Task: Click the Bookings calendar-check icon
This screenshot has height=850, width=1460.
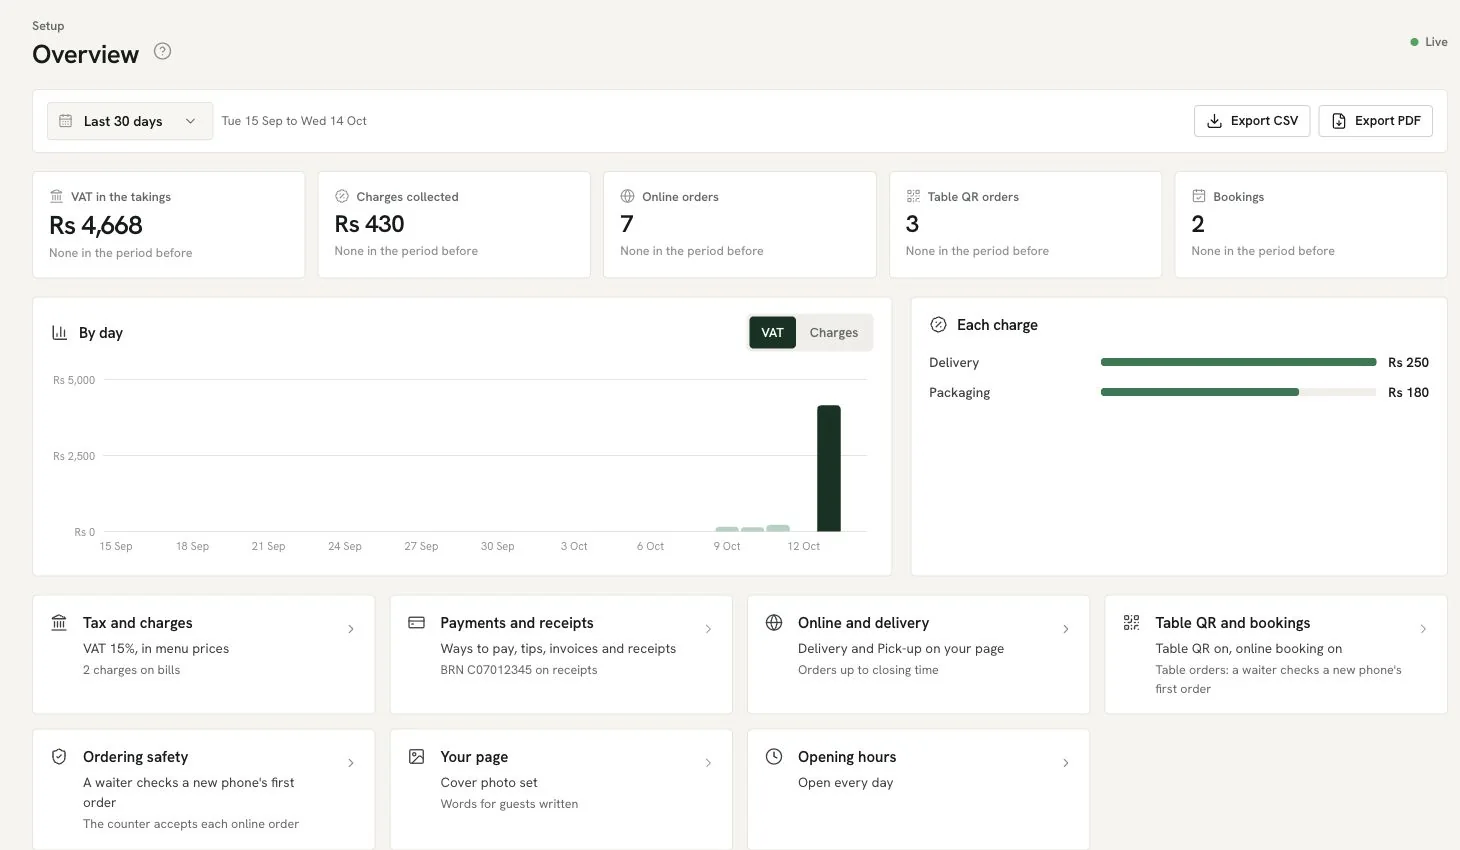Action: point(1198,197)
